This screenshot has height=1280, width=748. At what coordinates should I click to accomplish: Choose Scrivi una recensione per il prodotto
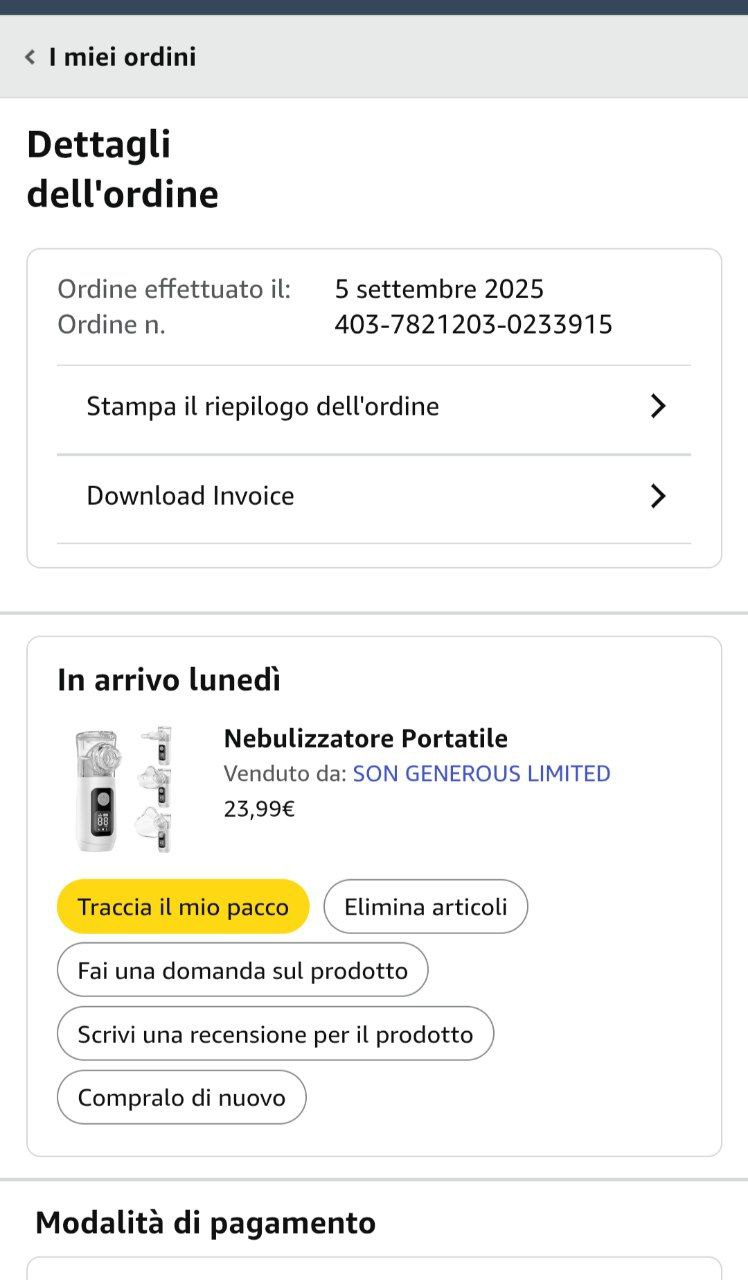[x=275, y=1034]
